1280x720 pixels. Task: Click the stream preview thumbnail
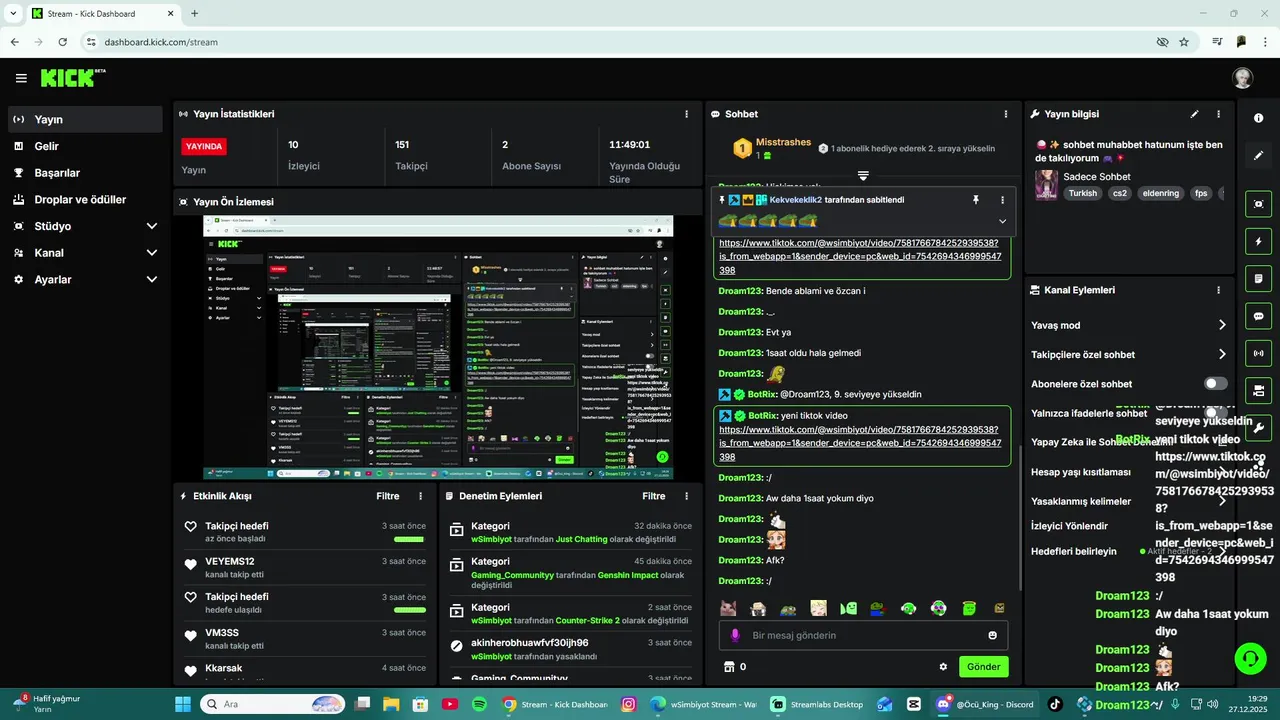438,347
